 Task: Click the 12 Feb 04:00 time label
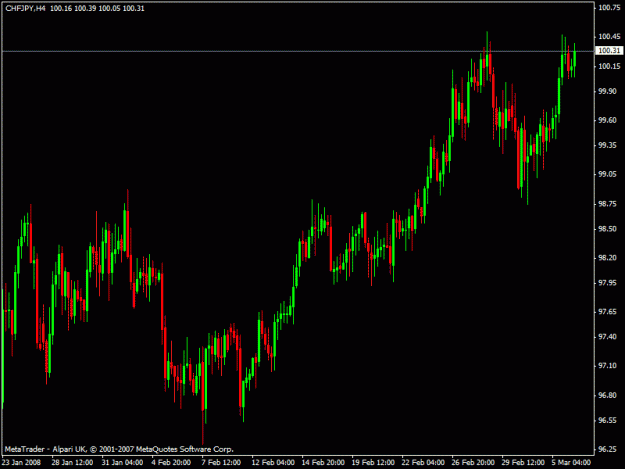pos(273,462)
